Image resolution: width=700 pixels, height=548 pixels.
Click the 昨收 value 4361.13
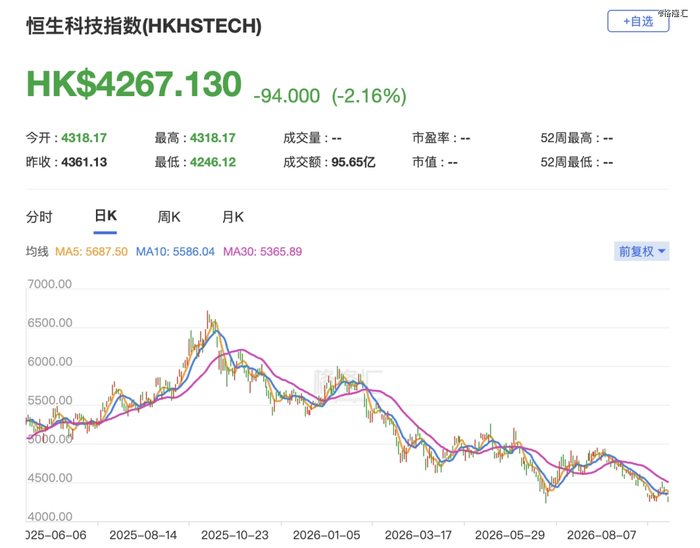[x=84, y=162]
